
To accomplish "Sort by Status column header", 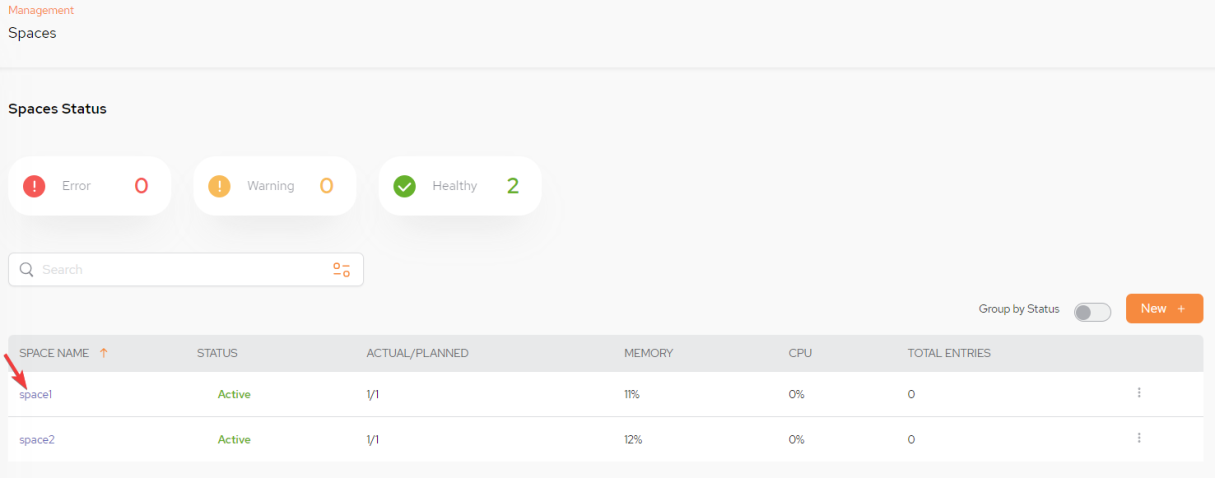I will tap(217, 353).
